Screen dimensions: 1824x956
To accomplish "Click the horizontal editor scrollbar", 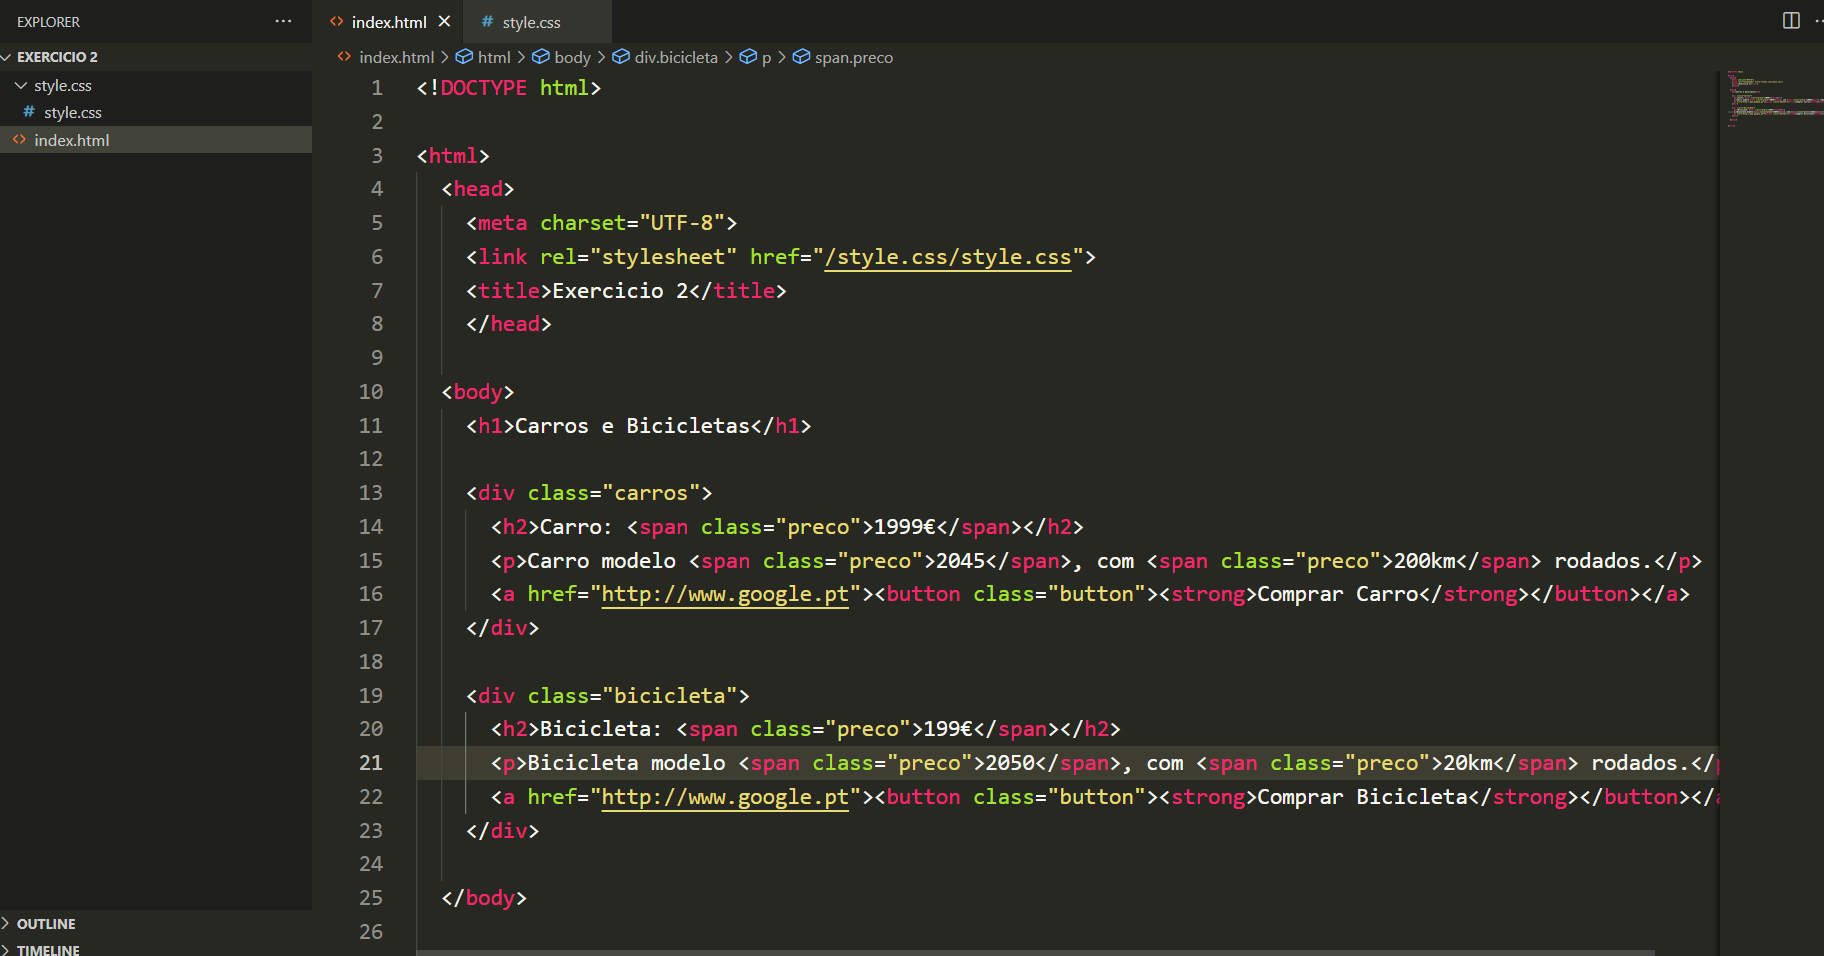I will tap(1035, 952).
